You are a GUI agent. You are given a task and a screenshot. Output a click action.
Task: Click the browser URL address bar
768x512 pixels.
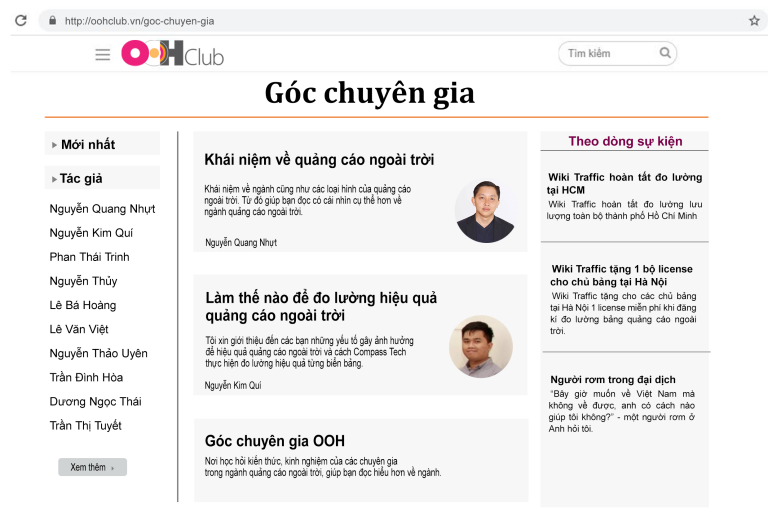tap(400, 20)
